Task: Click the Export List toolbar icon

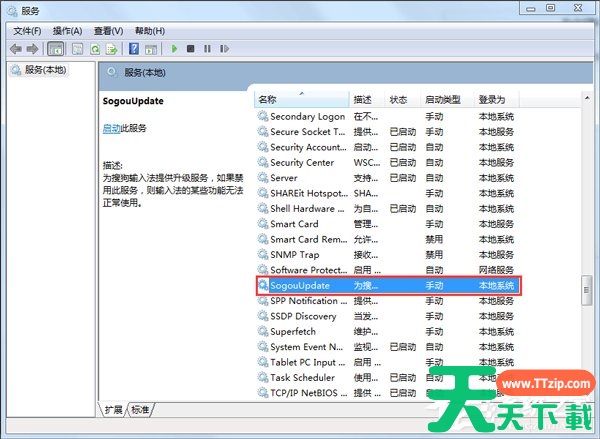Action: pos(111,49)
